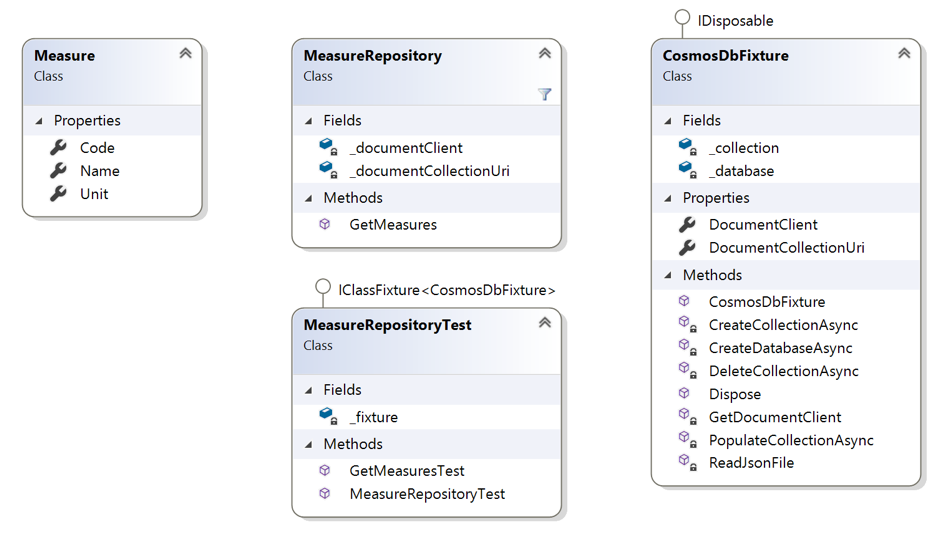Click private method icon beside CreateDatabaseAsync
The image size is (940, 539).
[687, 347]
